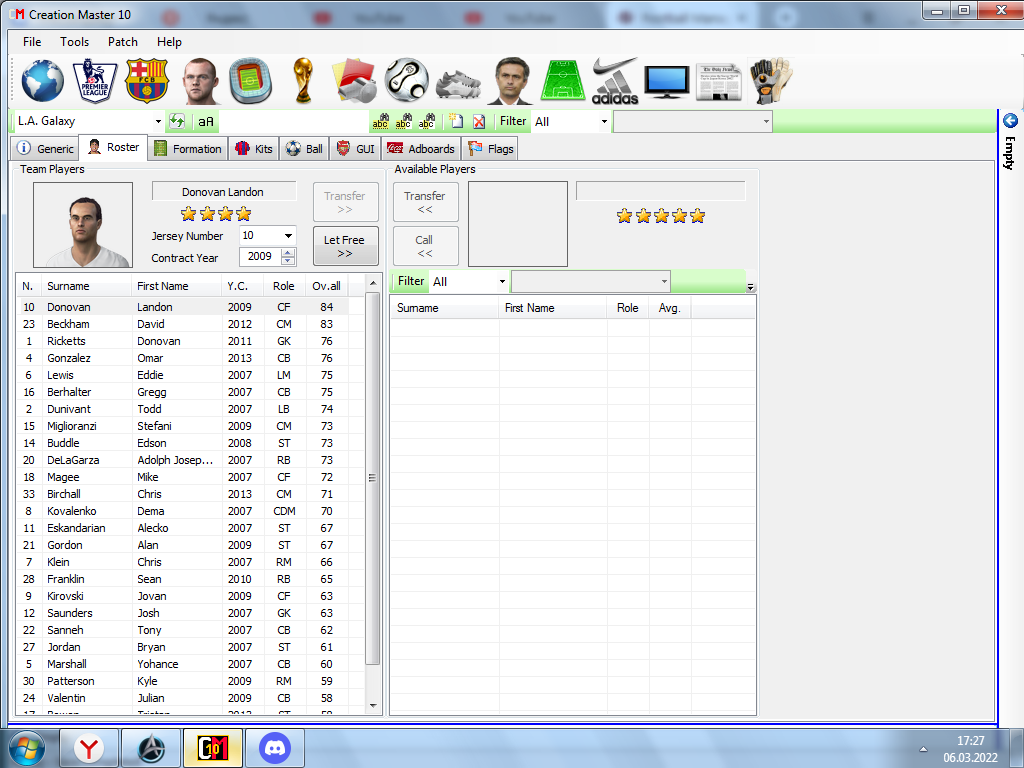Viewport: 1024px width, 768px height.
Task: Select the Premier League leagues icon
Action: [x=94, y=82]
